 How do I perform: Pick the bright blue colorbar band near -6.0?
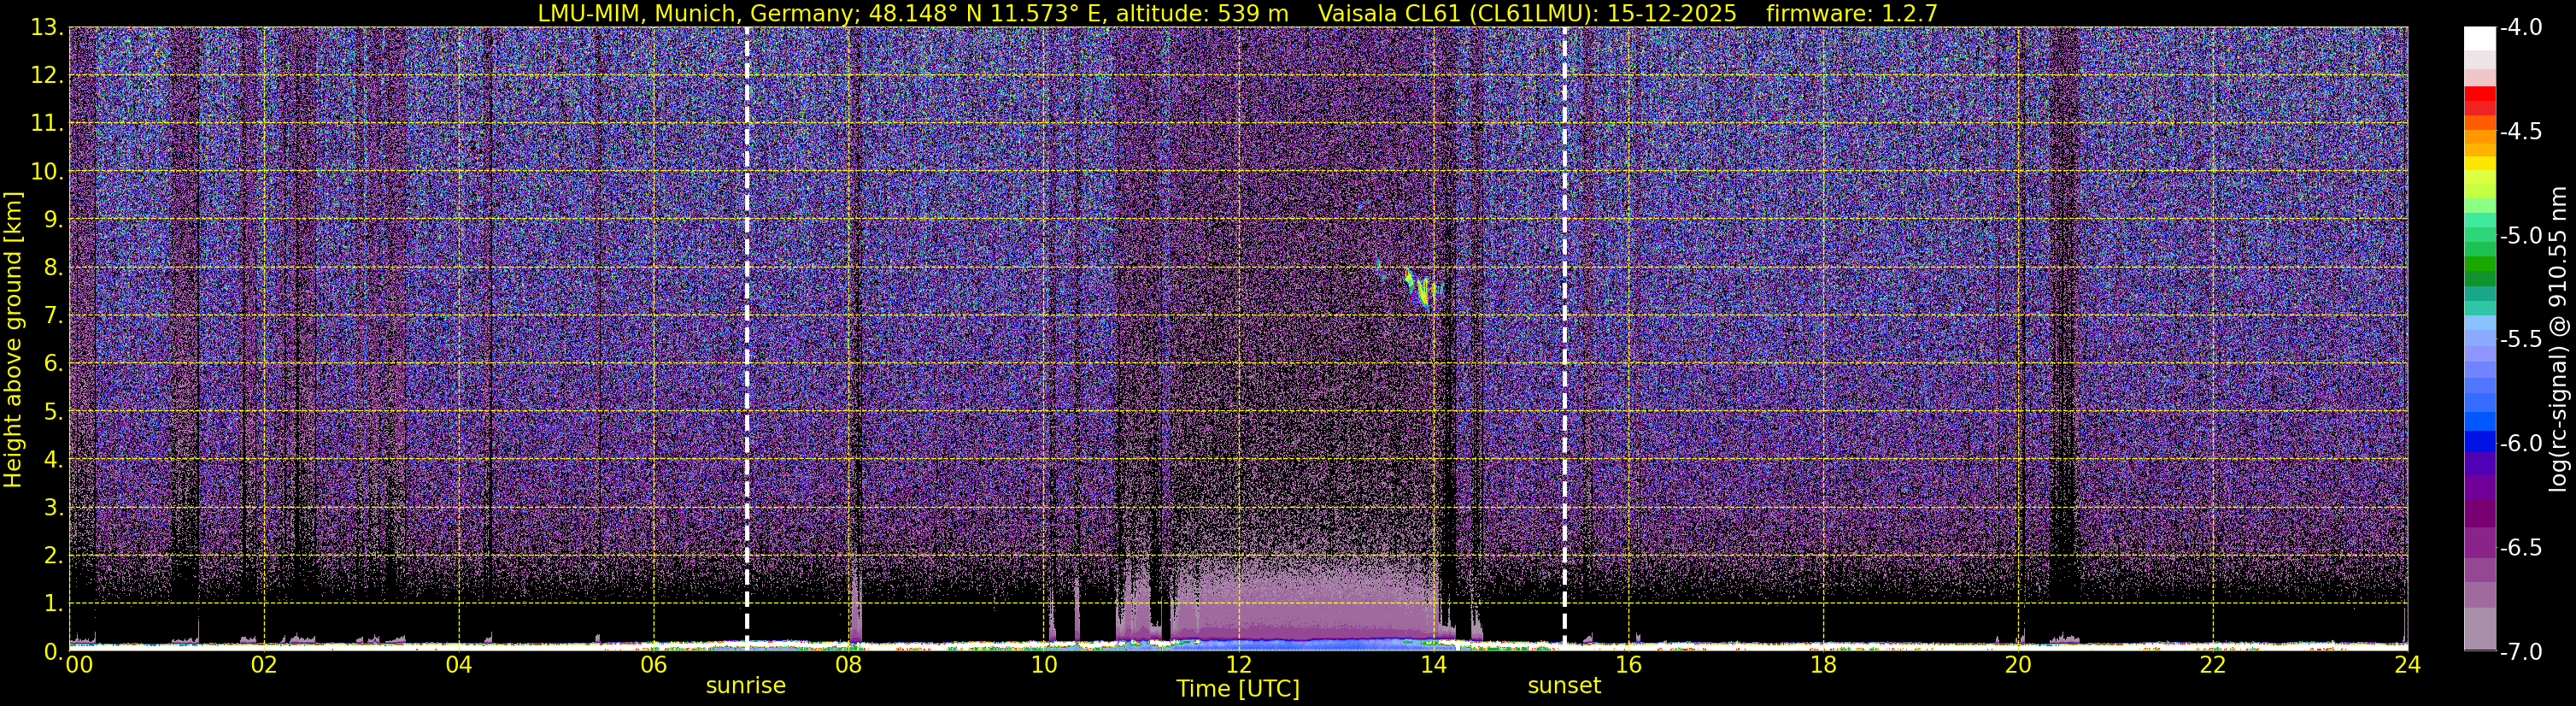[2479, 441]
